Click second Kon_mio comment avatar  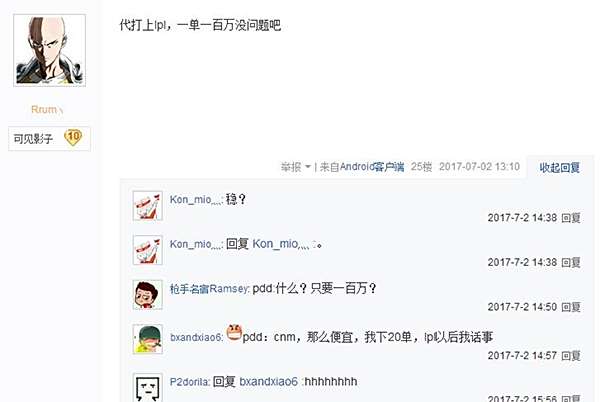[148, 250]
